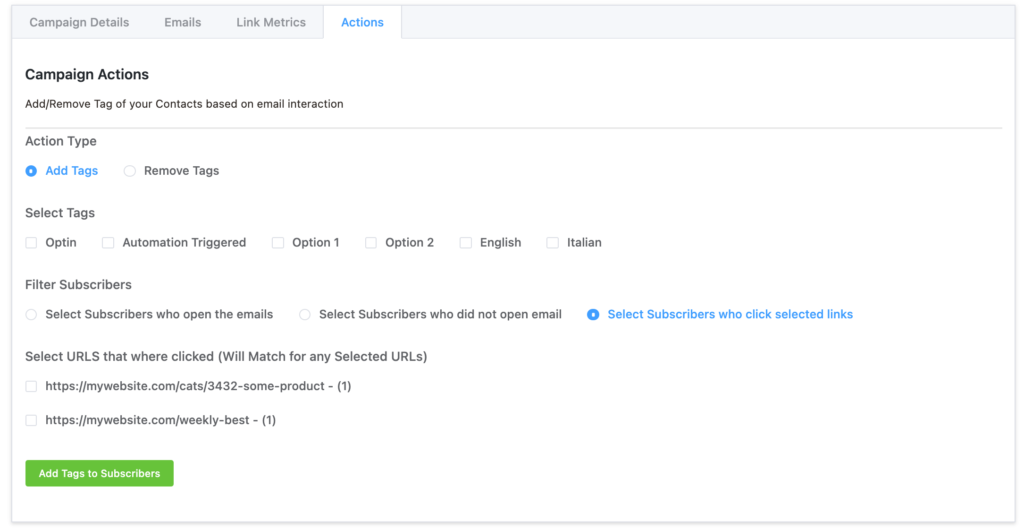This screenshot has height=529, width=1024.
Task: Check the Italian tag checkbox
Action: pos(552,243)
